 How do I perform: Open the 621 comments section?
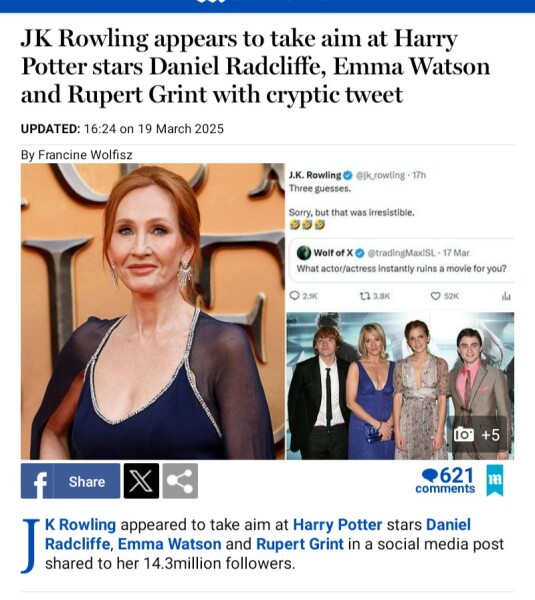point(446,481)
